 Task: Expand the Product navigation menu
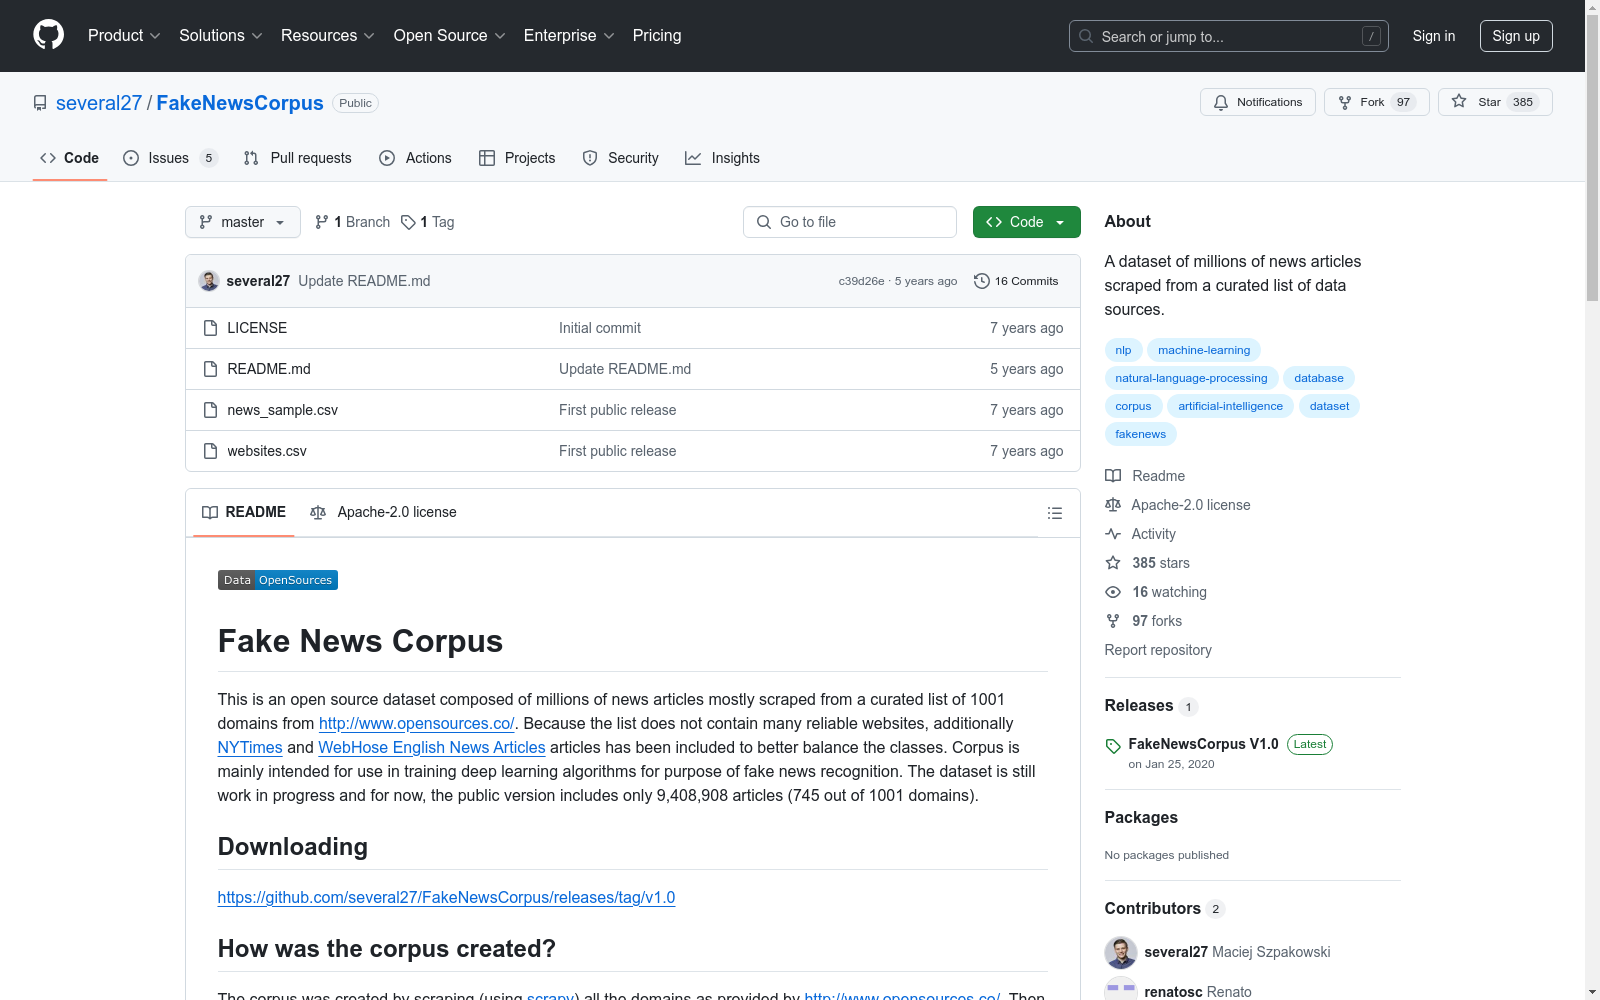[124, 36]
